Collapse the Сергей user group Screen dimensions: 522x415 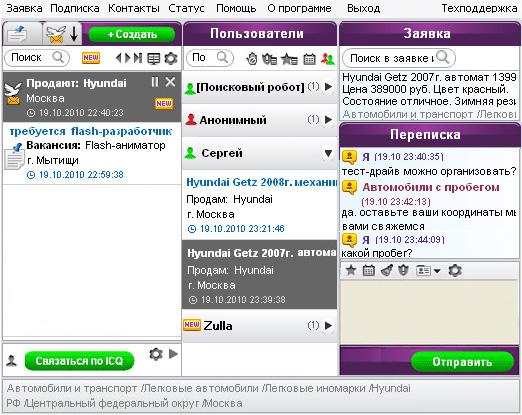tap(328, 153)
